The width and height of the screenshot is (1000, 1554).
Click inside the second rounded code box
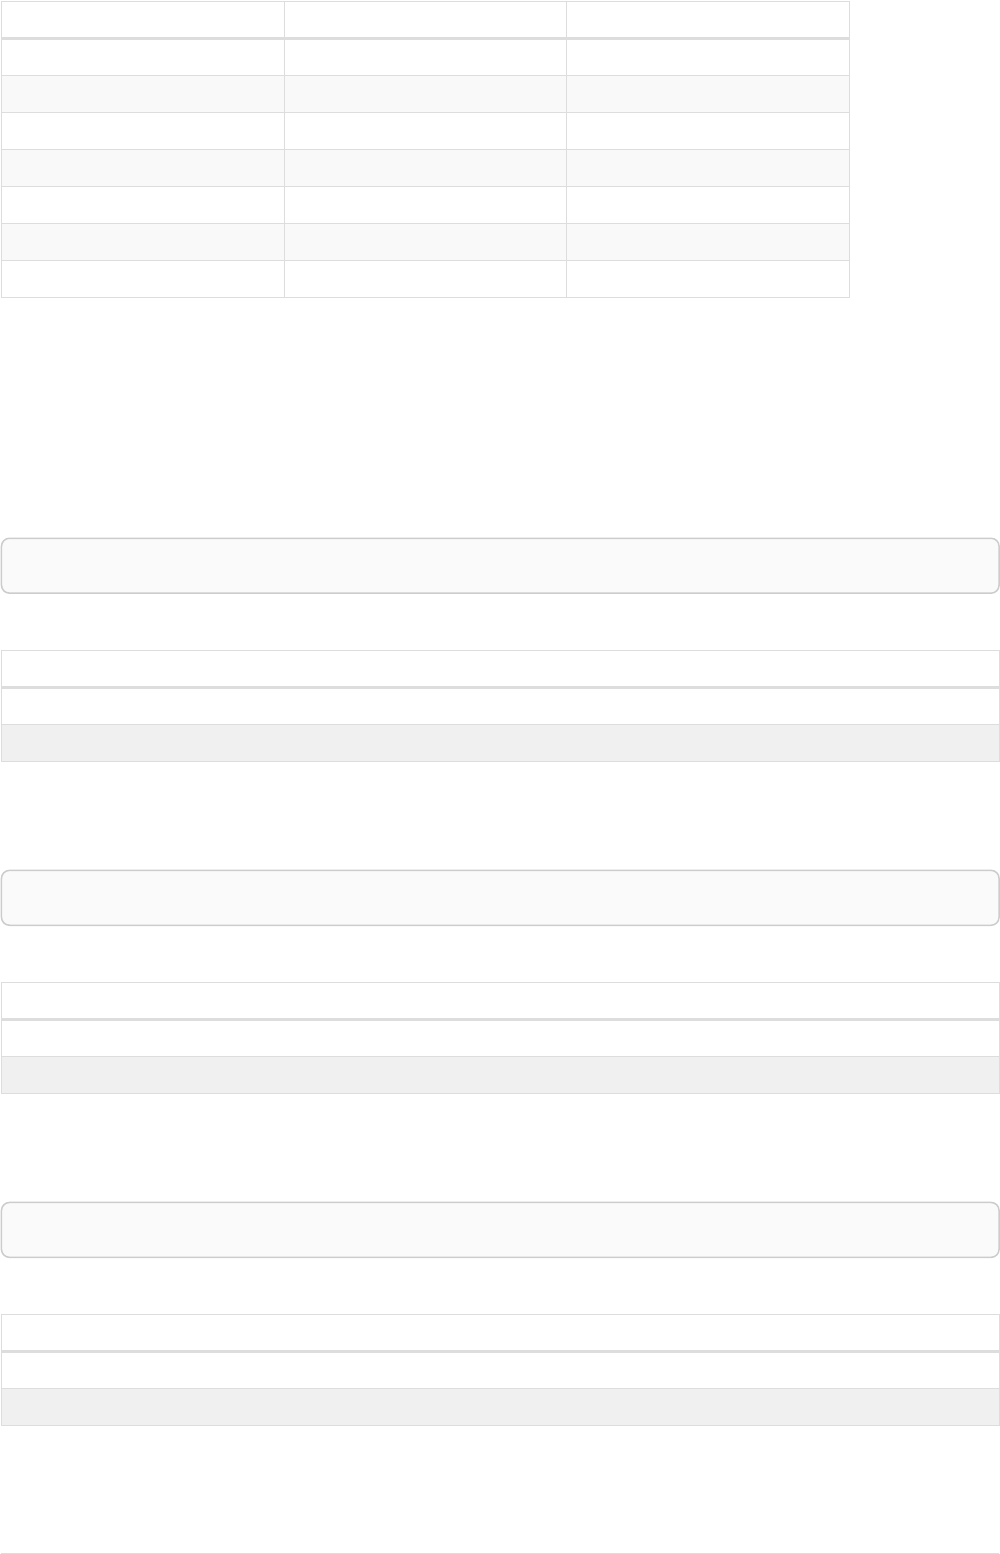point(500,898)
